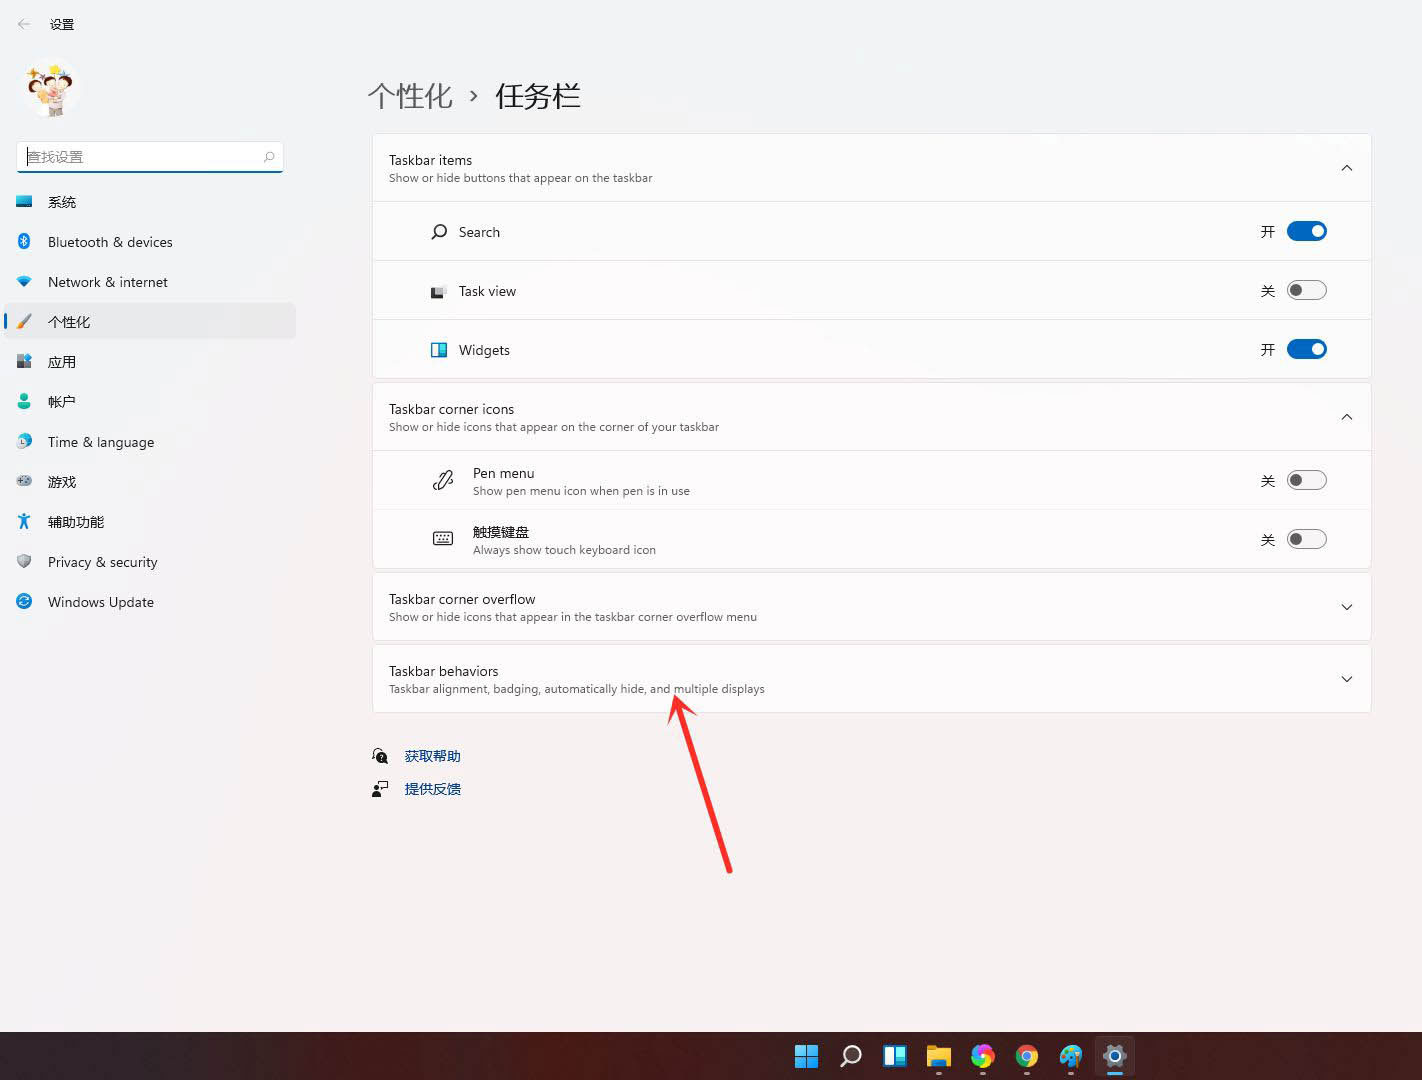Expand the Taskbar behaviors section

point(1347,679)
